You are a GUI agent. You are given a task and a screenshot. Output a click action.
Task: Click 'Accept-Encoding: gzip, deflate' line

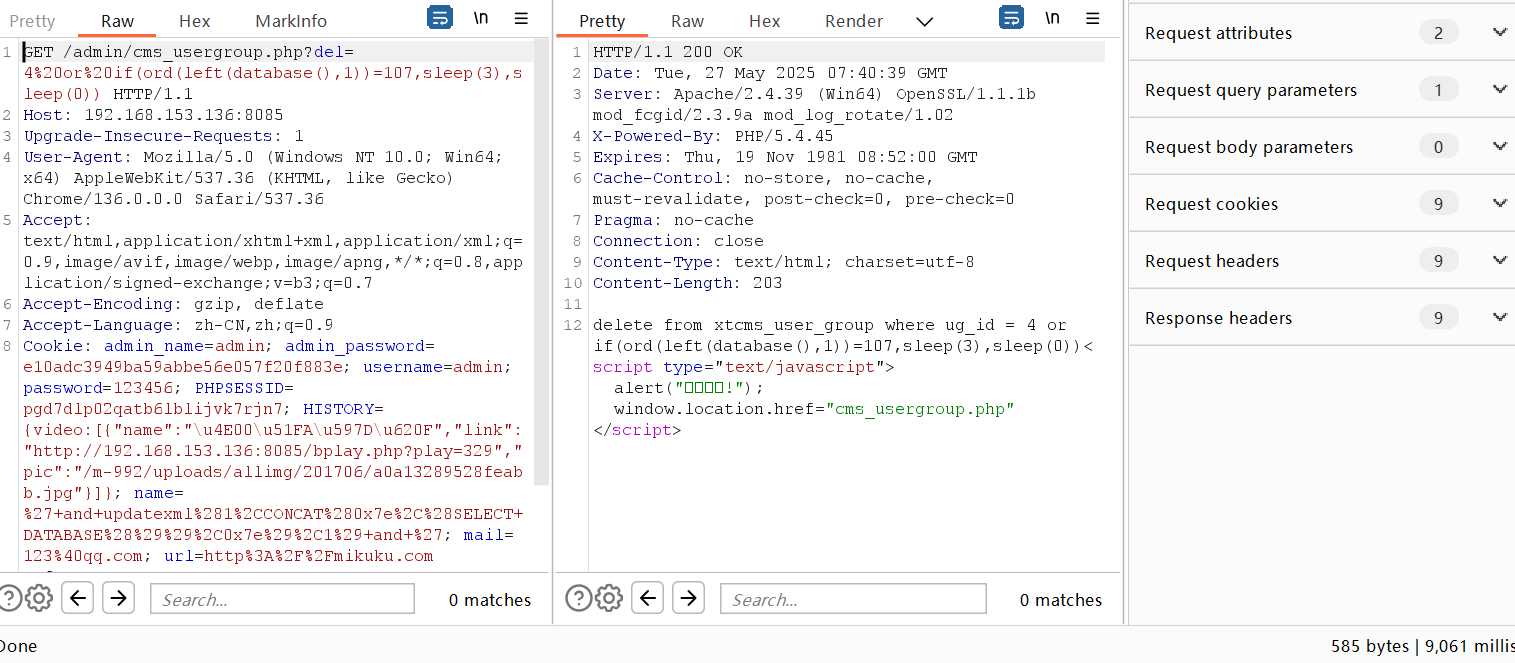pyautogui.click(x=173, y=304)
